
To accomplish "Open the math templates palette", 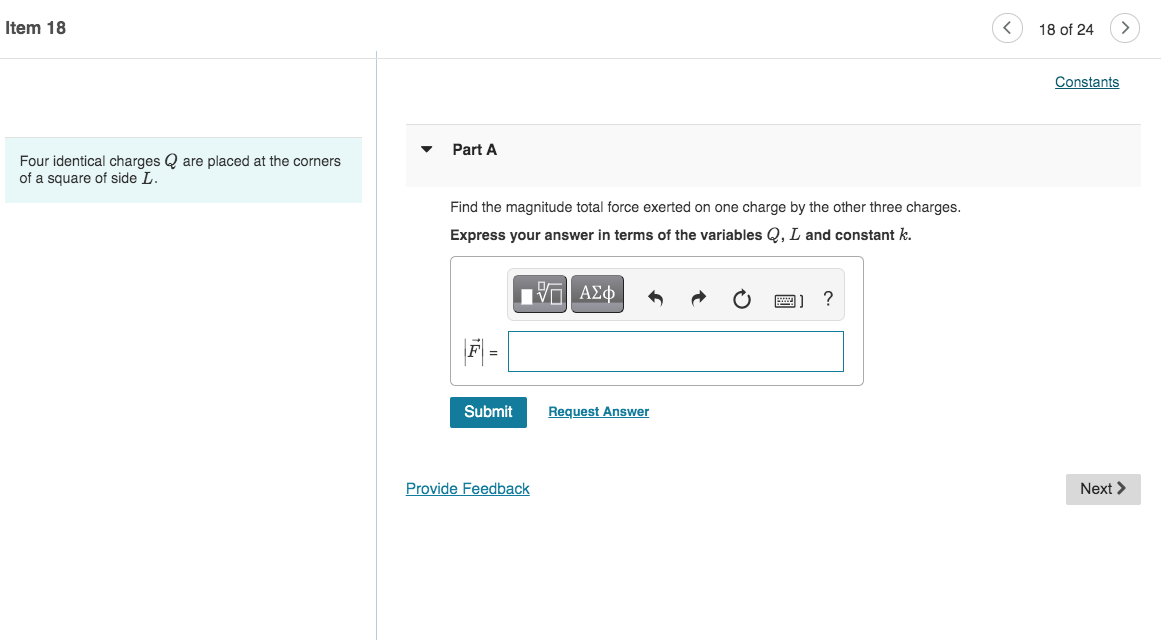I will point(538,294).
